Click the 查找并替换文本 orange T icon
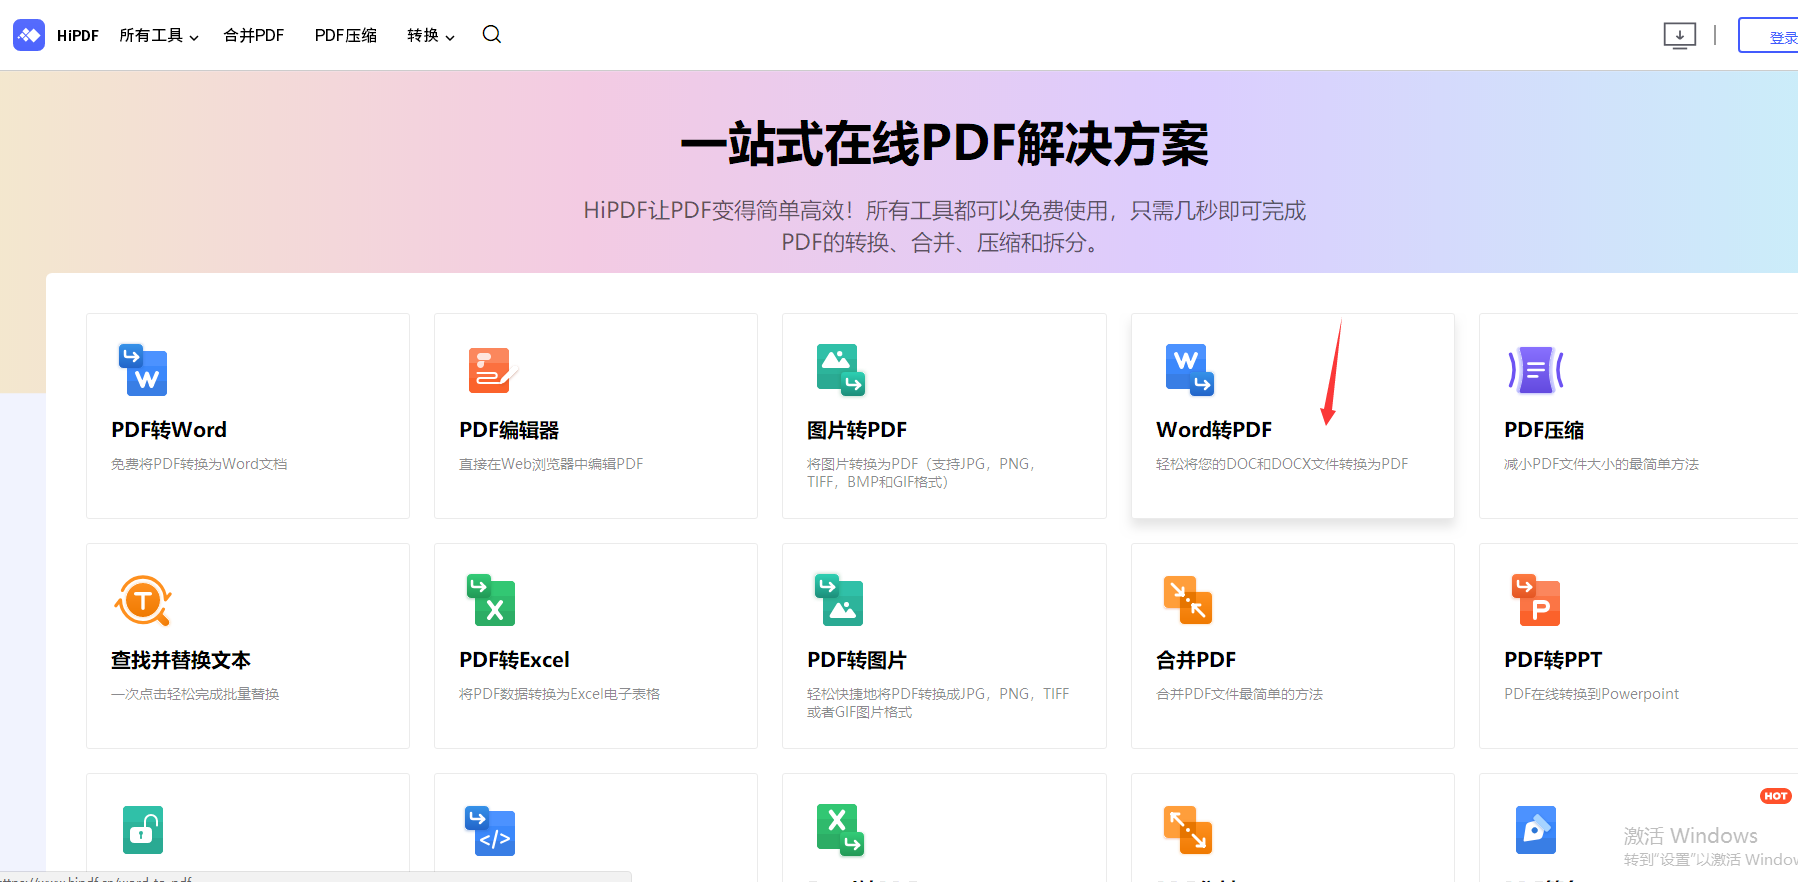The width and height of the screenshot is (1798, 882). 143,601
